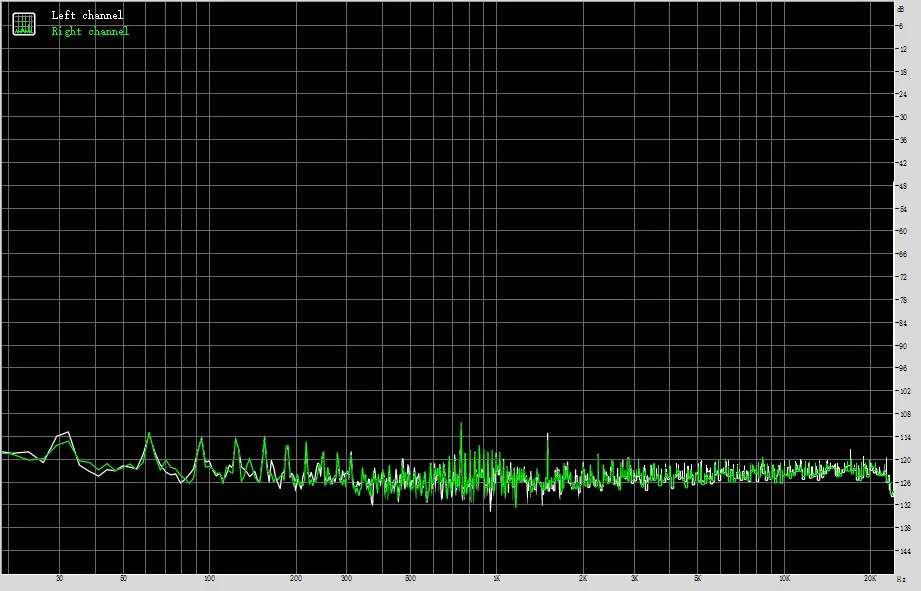Image resolution: width=921 pixels, height=591 pixels.
Task: Click the "-144" dB axis label
Action: 903,552
